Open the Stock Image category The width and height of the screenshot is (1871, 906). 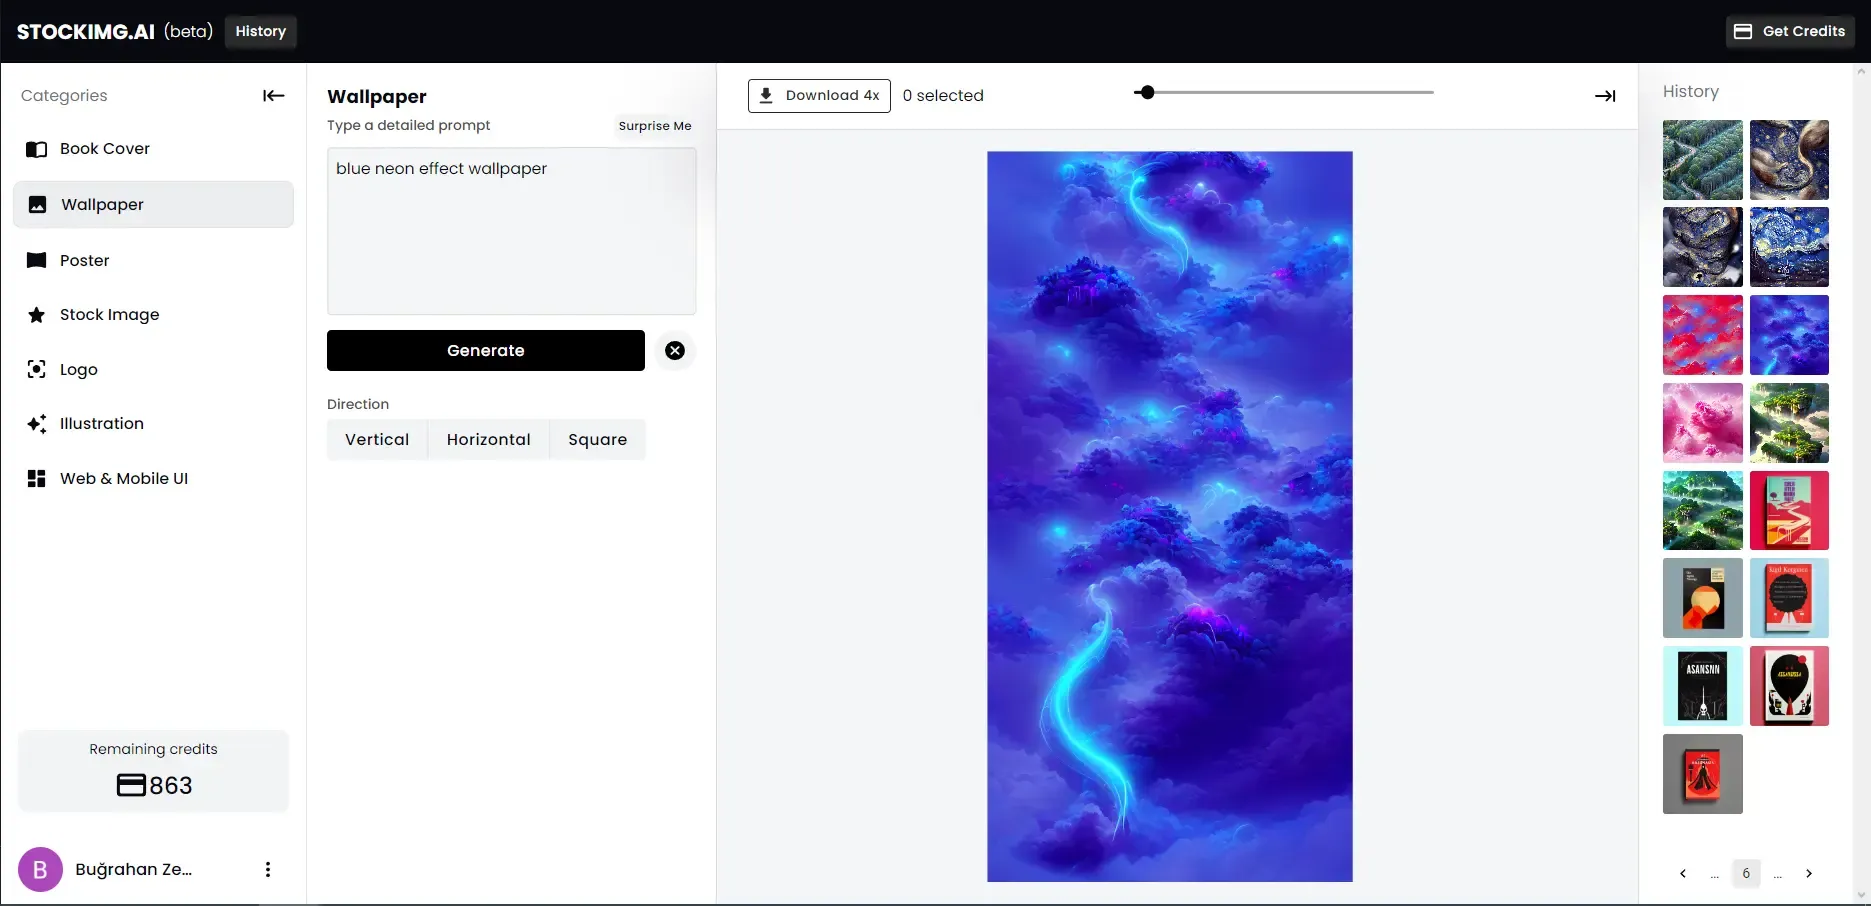pyautogui.click(x=36, y=314)
